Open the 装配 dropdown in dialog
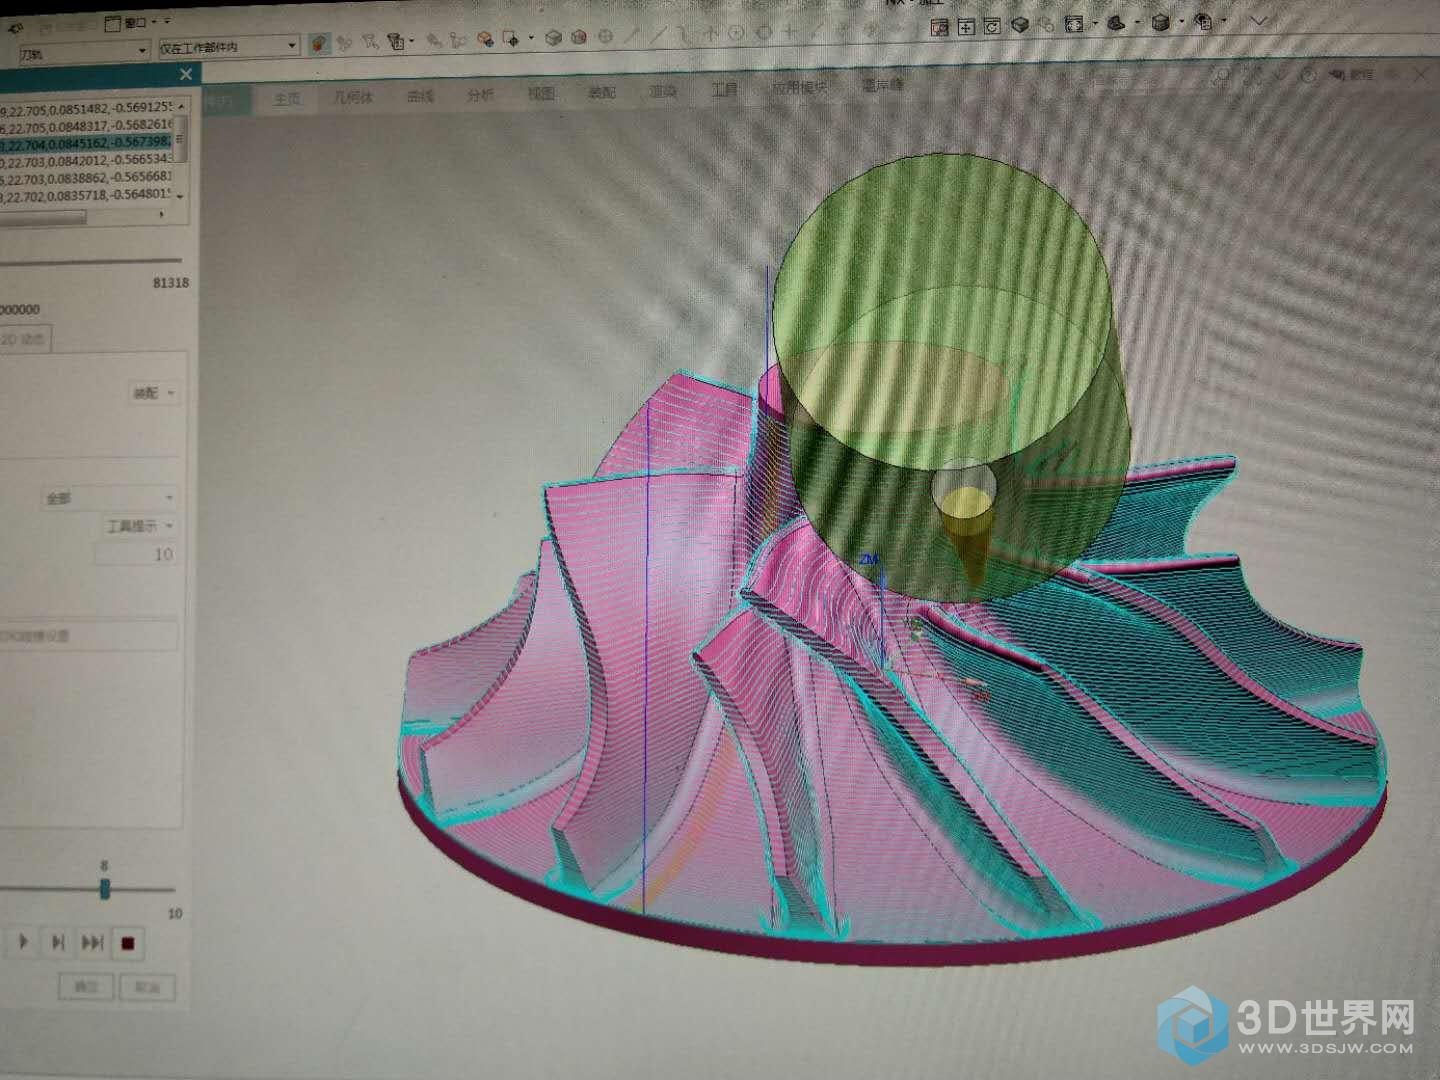 coord(153,393)
